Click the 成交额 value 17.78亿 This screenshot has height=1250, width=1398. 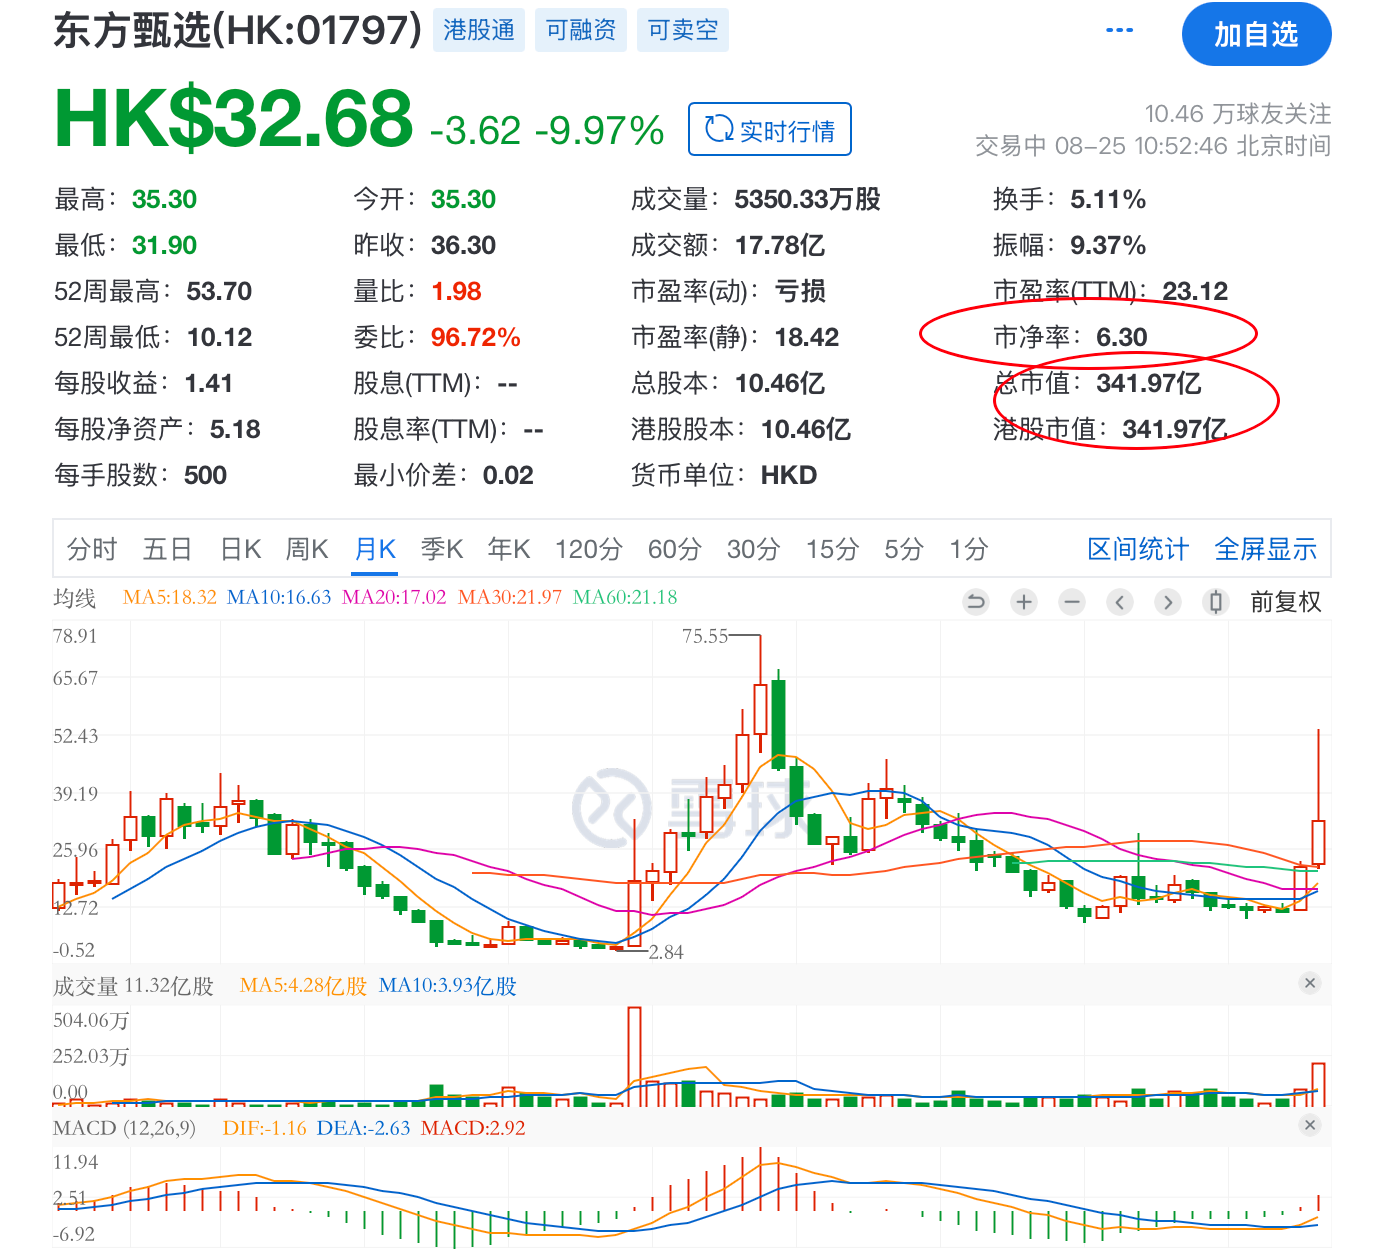click(780, 245)
